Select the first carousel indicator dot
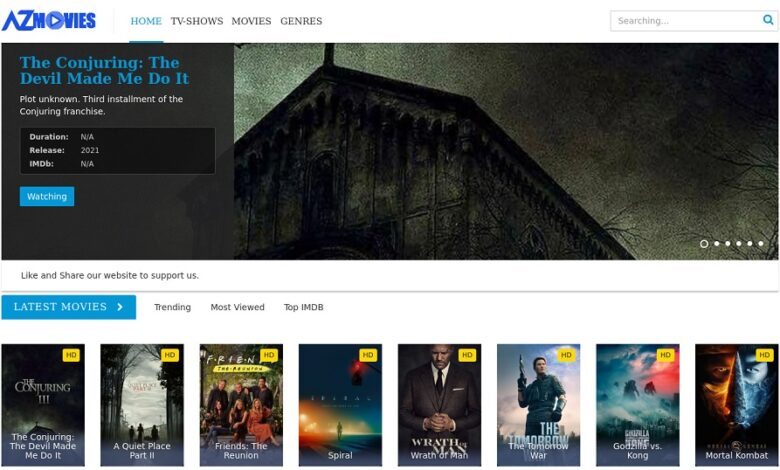The width and height of the screenshot is (780, 470). (704, 244)
